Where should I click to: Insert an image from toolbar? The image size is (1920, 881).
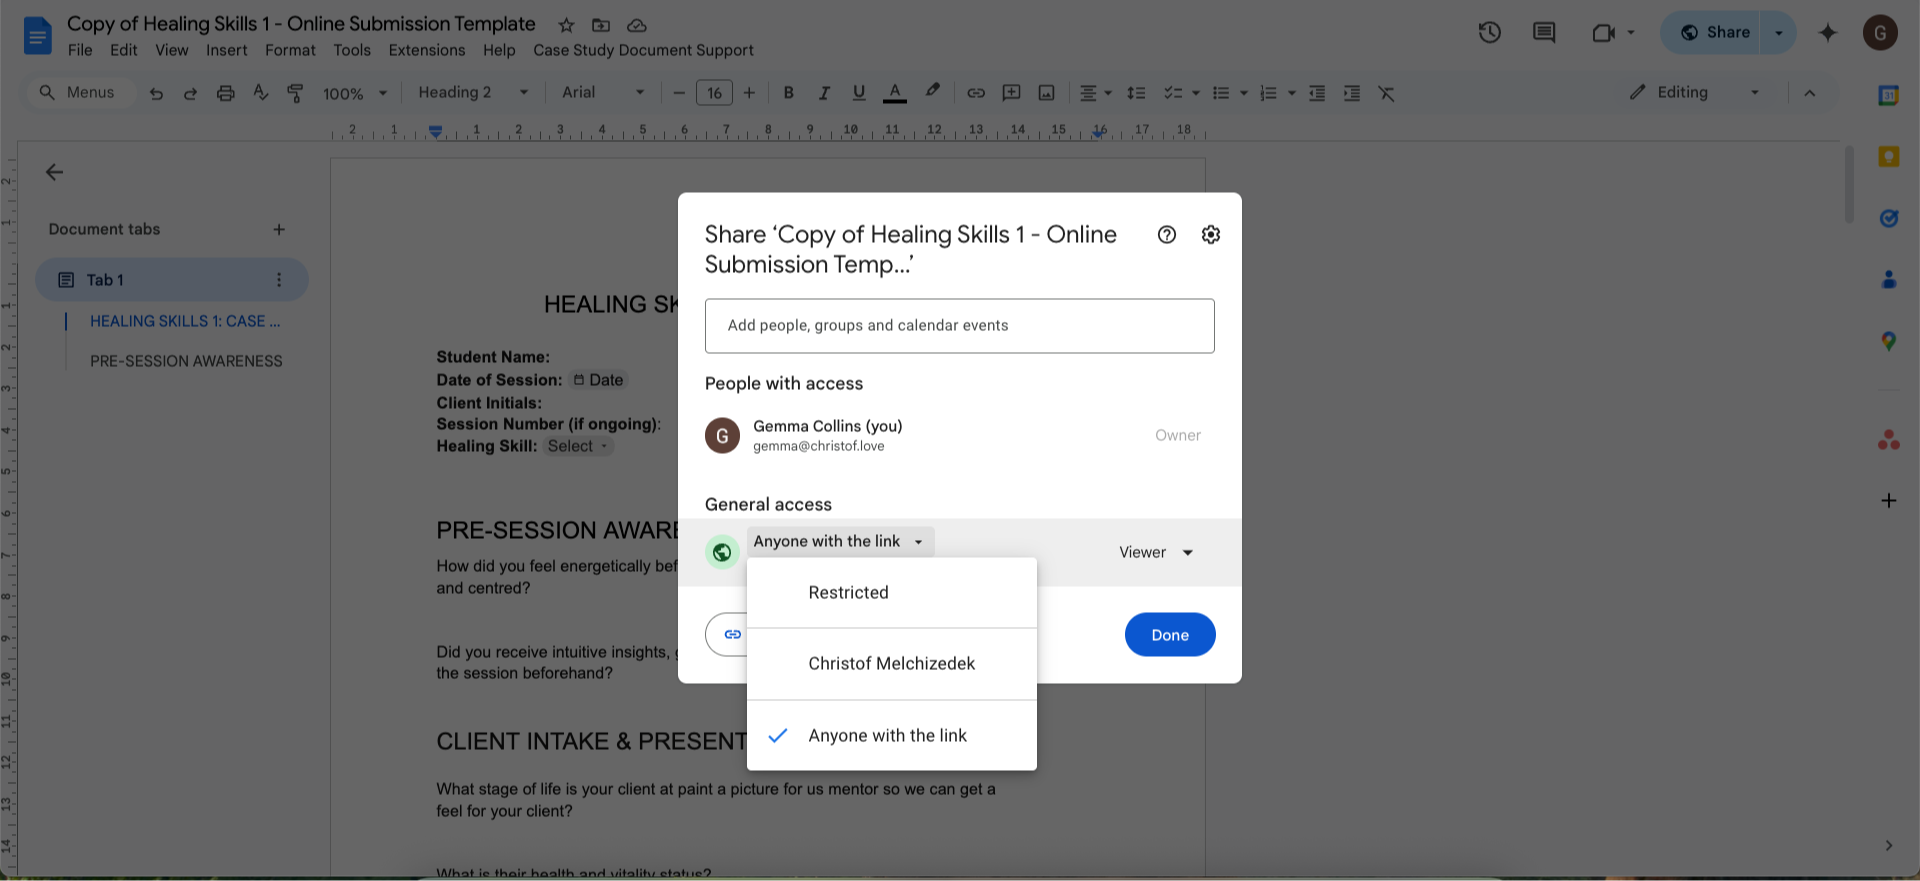pyautogui.click(x=1046, y=93)
